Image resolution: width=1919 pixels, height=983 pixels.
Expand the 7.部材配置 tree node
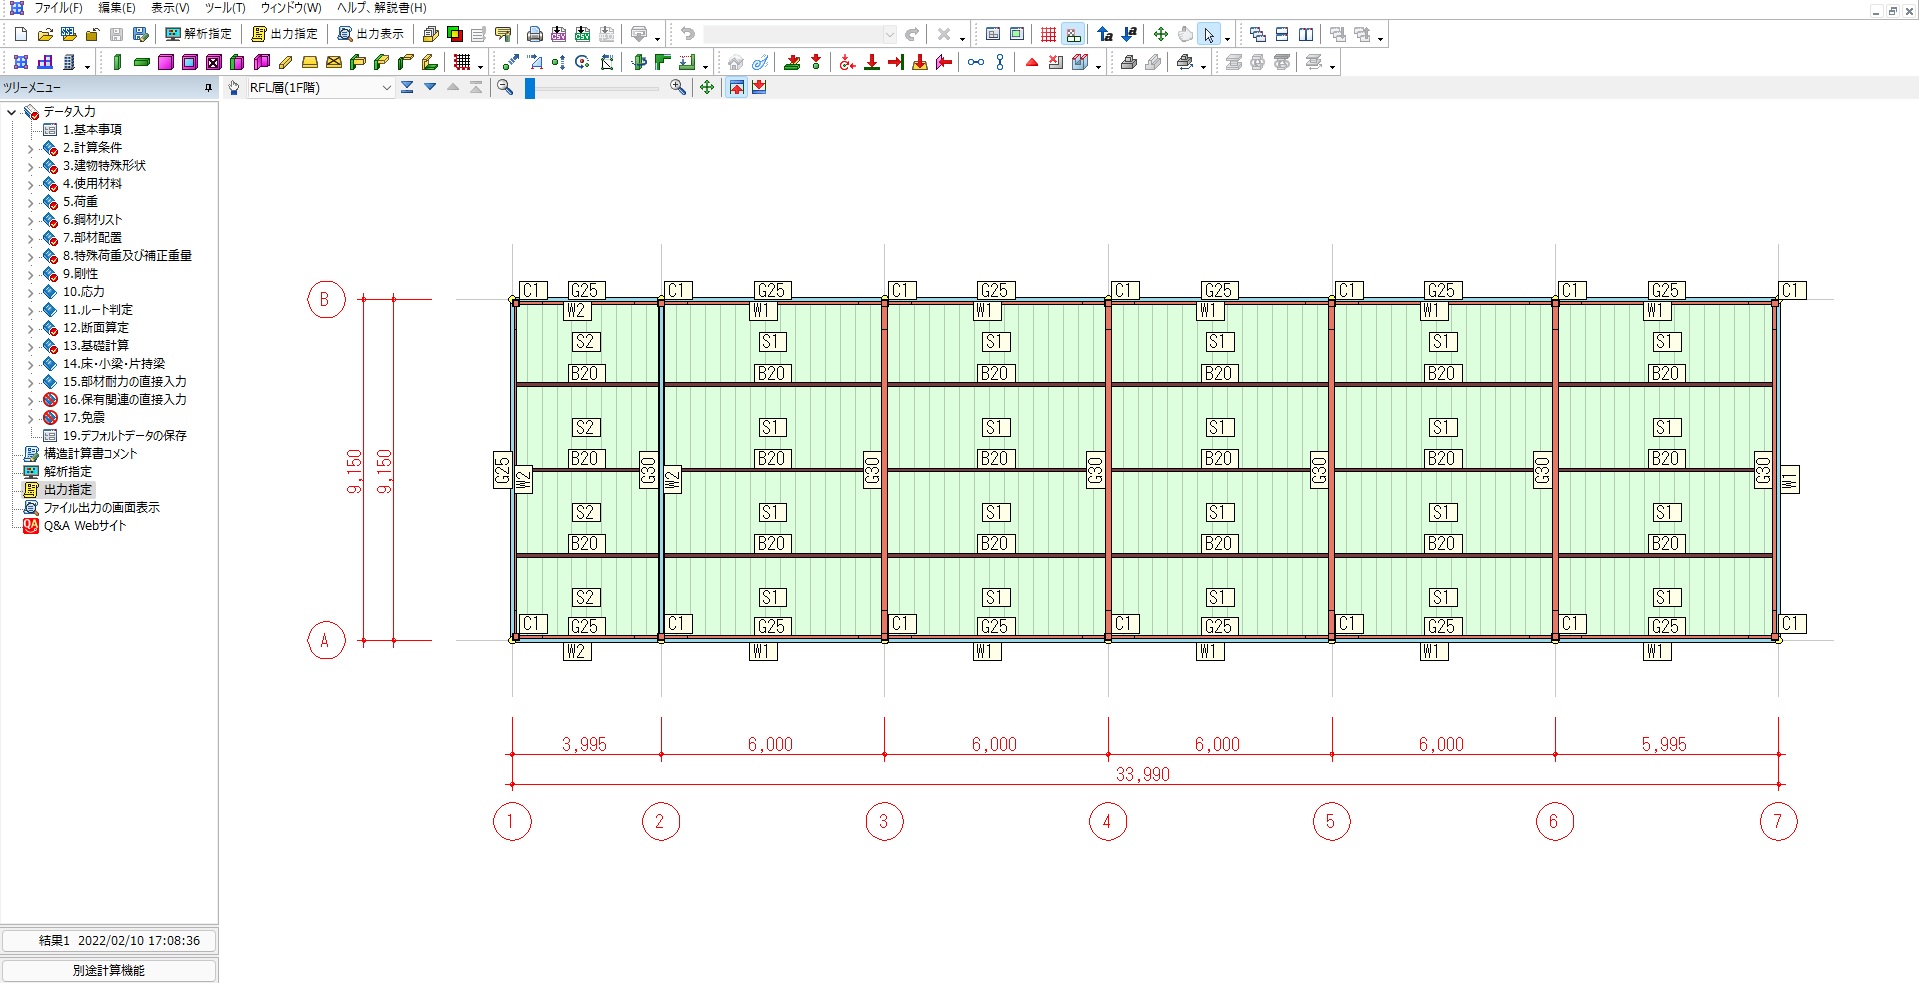30,238
